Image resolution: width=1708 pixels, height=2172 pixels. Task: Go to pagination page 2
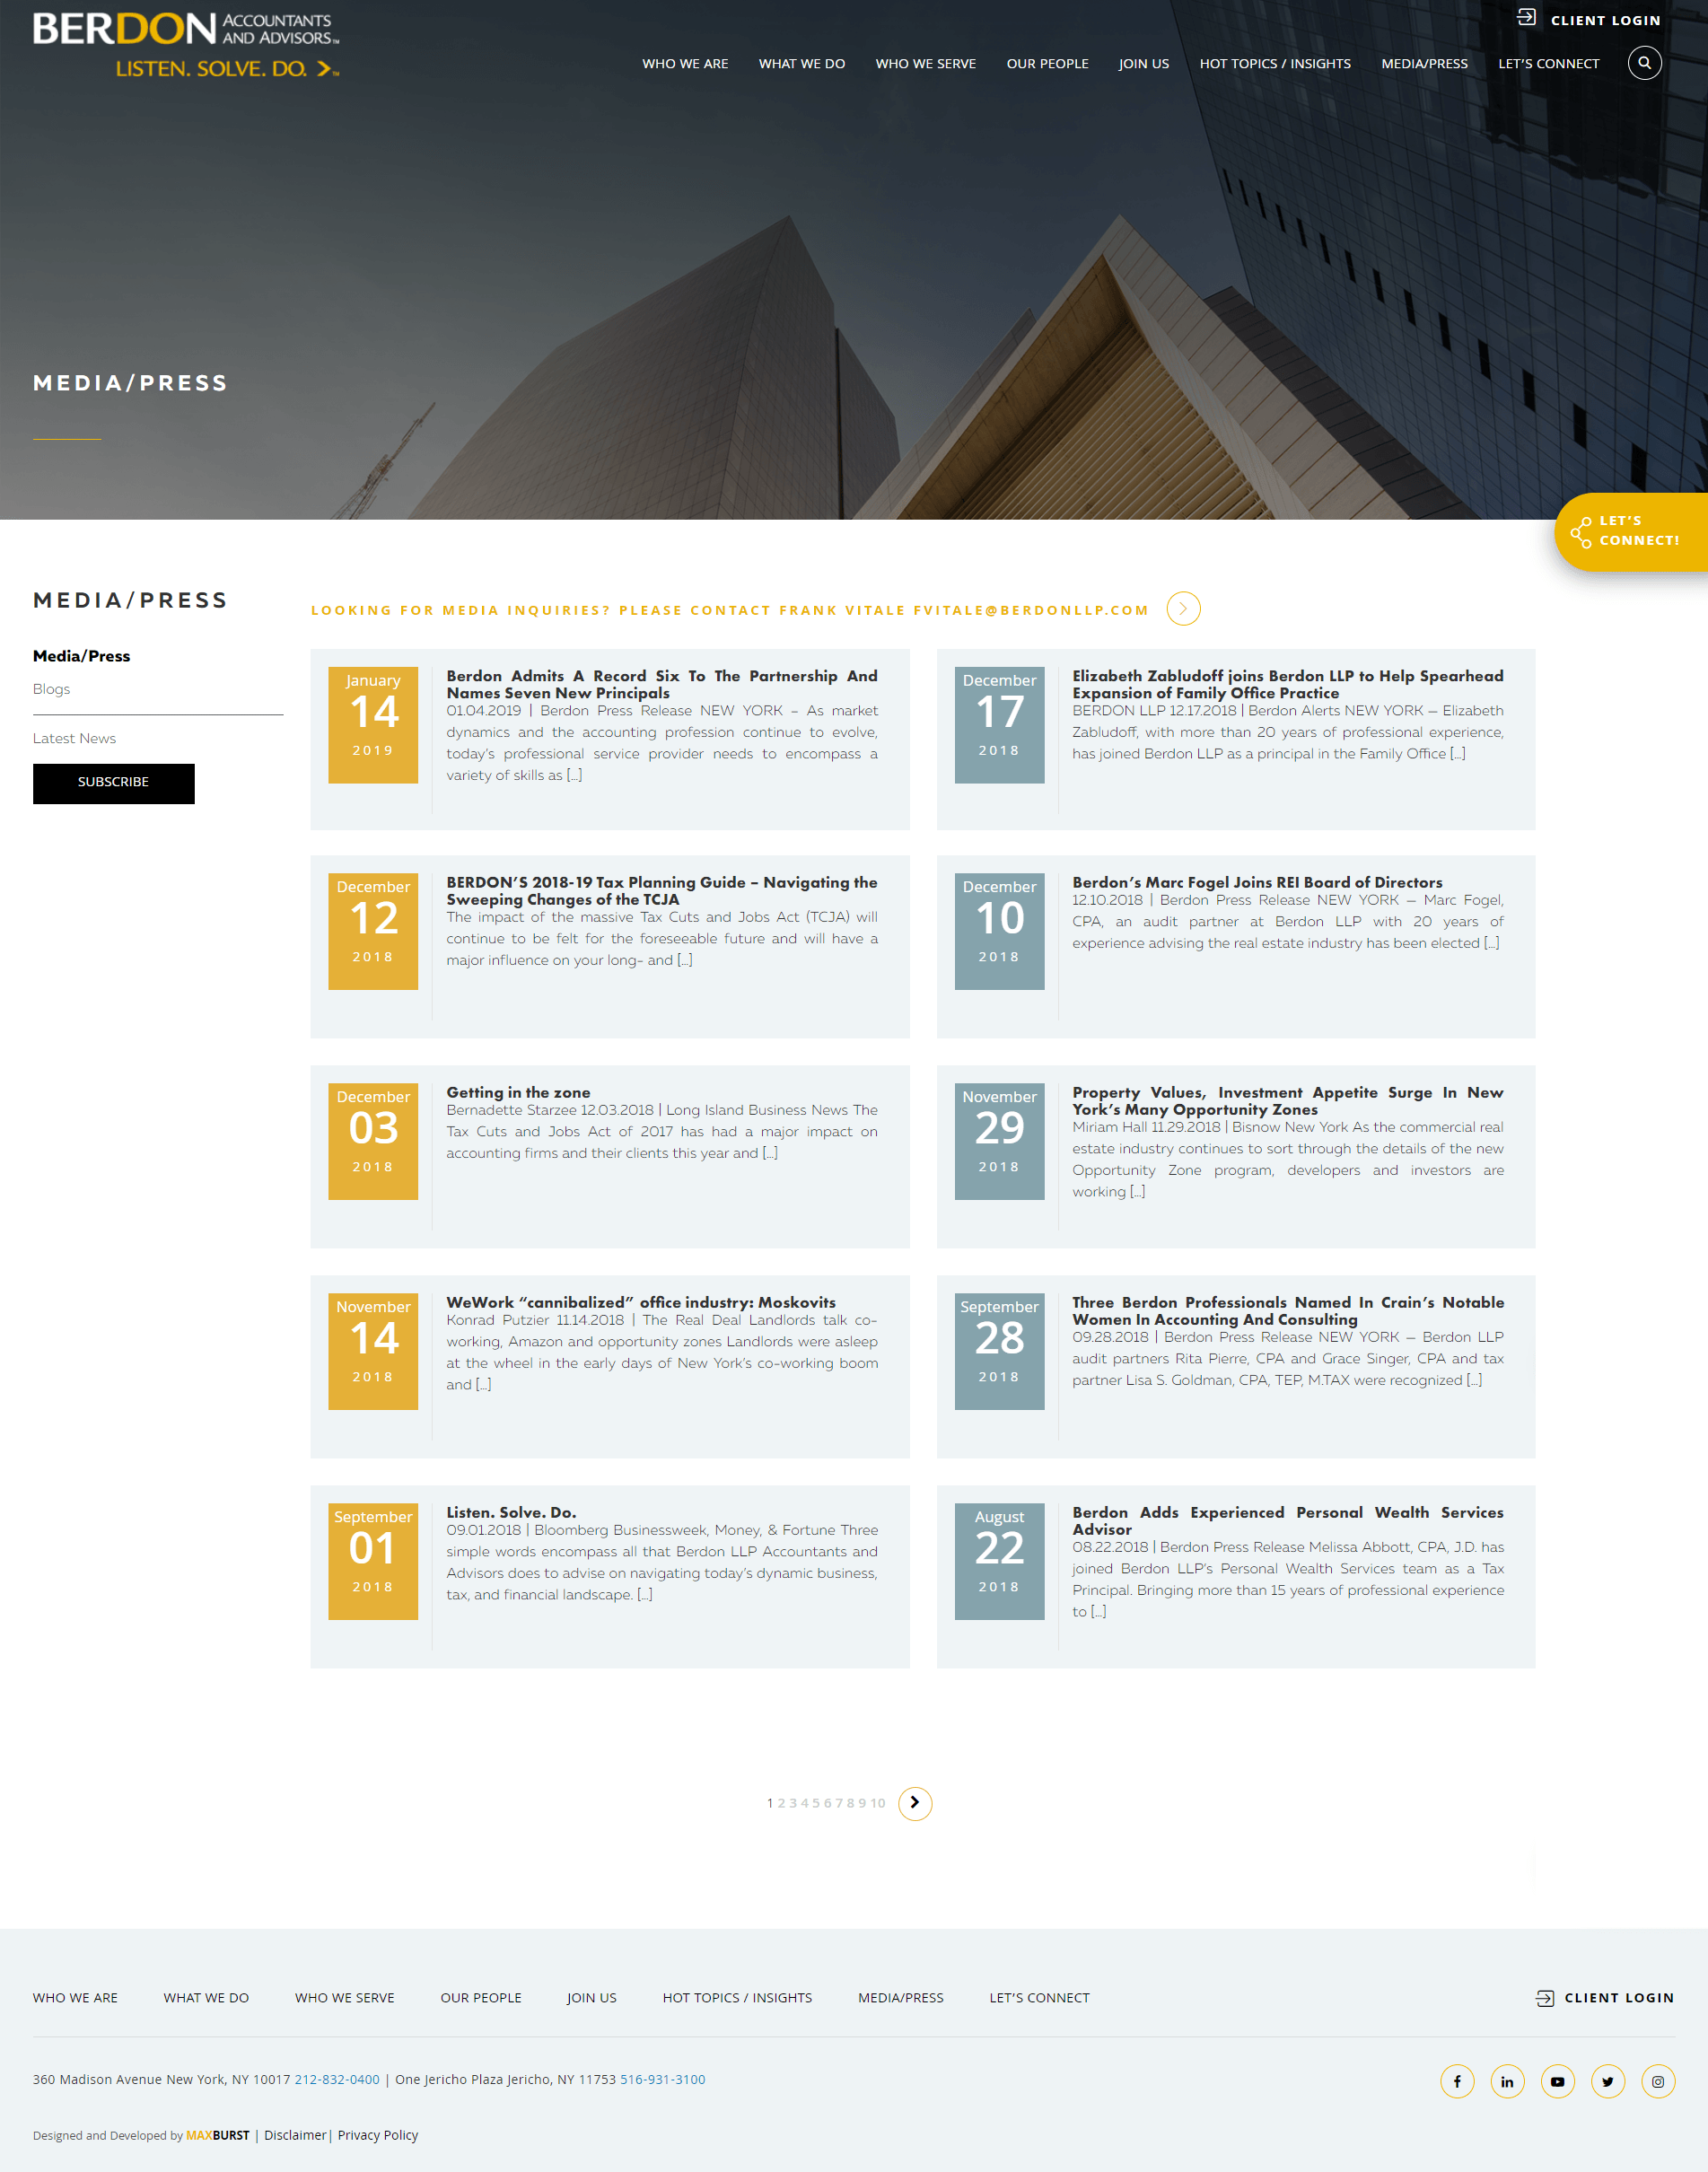[x=782, y=1803]
